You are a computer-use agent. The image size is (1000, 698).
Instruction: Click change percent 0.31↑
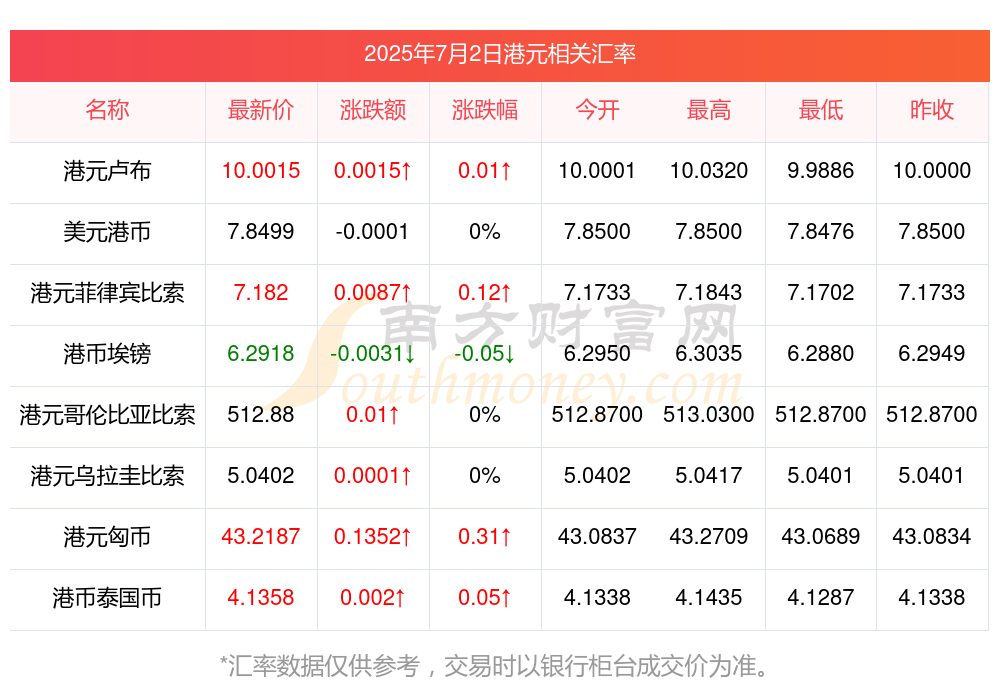pyautogui.click(x=485, y=537)
